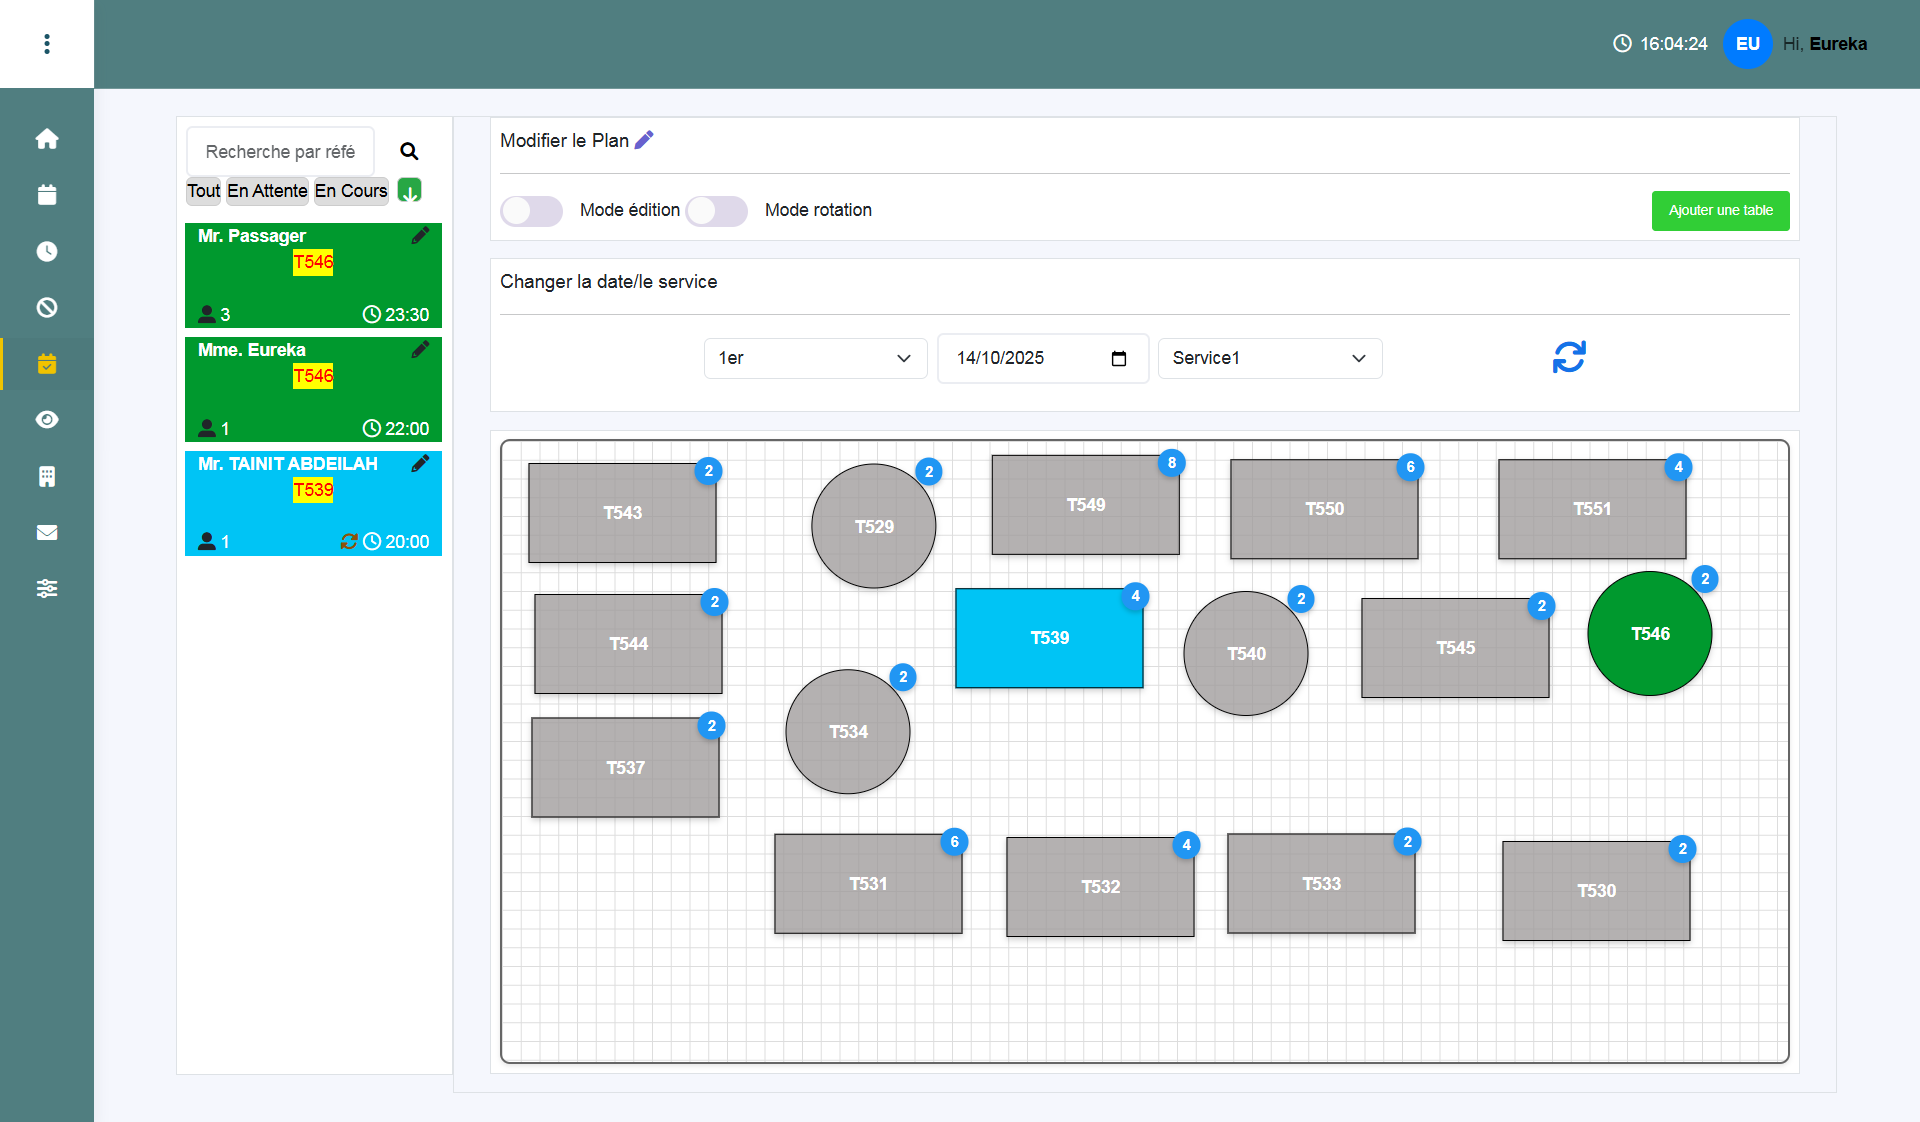This screenshot has height=1122, width=1920.
Task: Enable the Mode rotation toggle
Action: (x=717, y=211)
